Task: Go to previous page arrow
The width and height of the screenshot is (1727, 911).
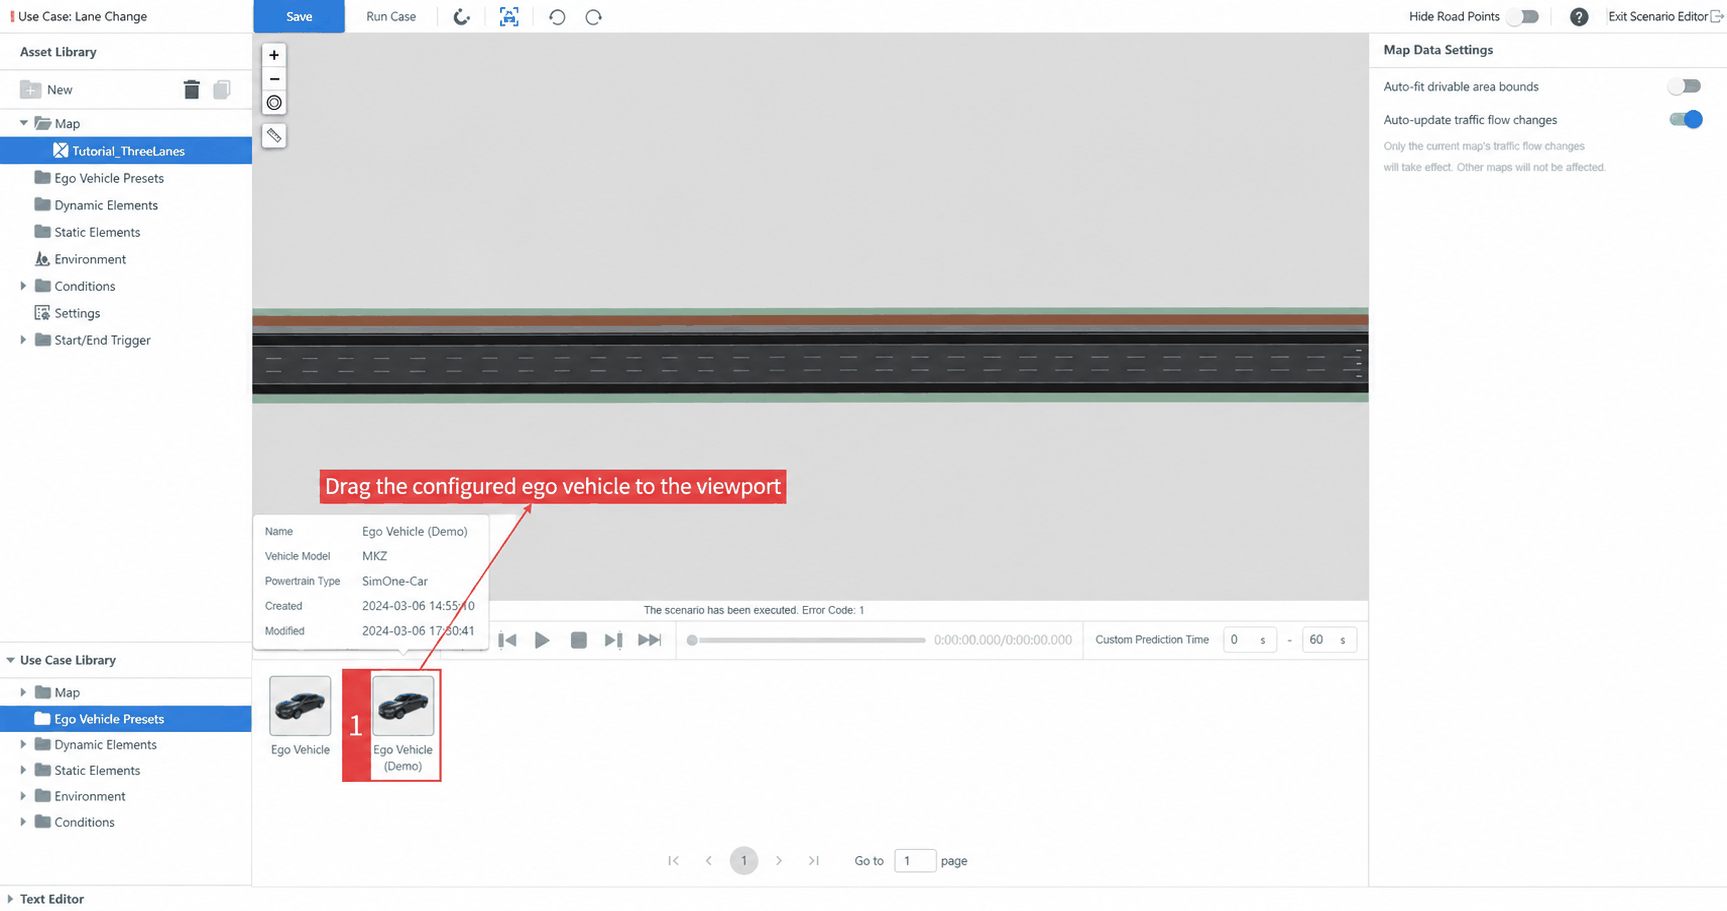Action: tap(709, 861)
